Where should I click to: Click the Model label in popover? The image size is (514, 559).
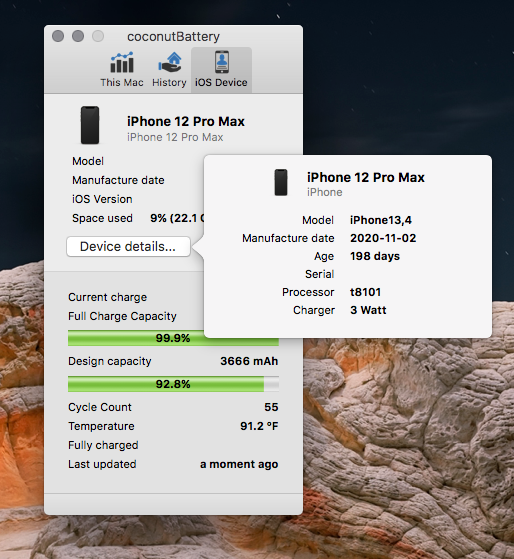pos(318,220)
